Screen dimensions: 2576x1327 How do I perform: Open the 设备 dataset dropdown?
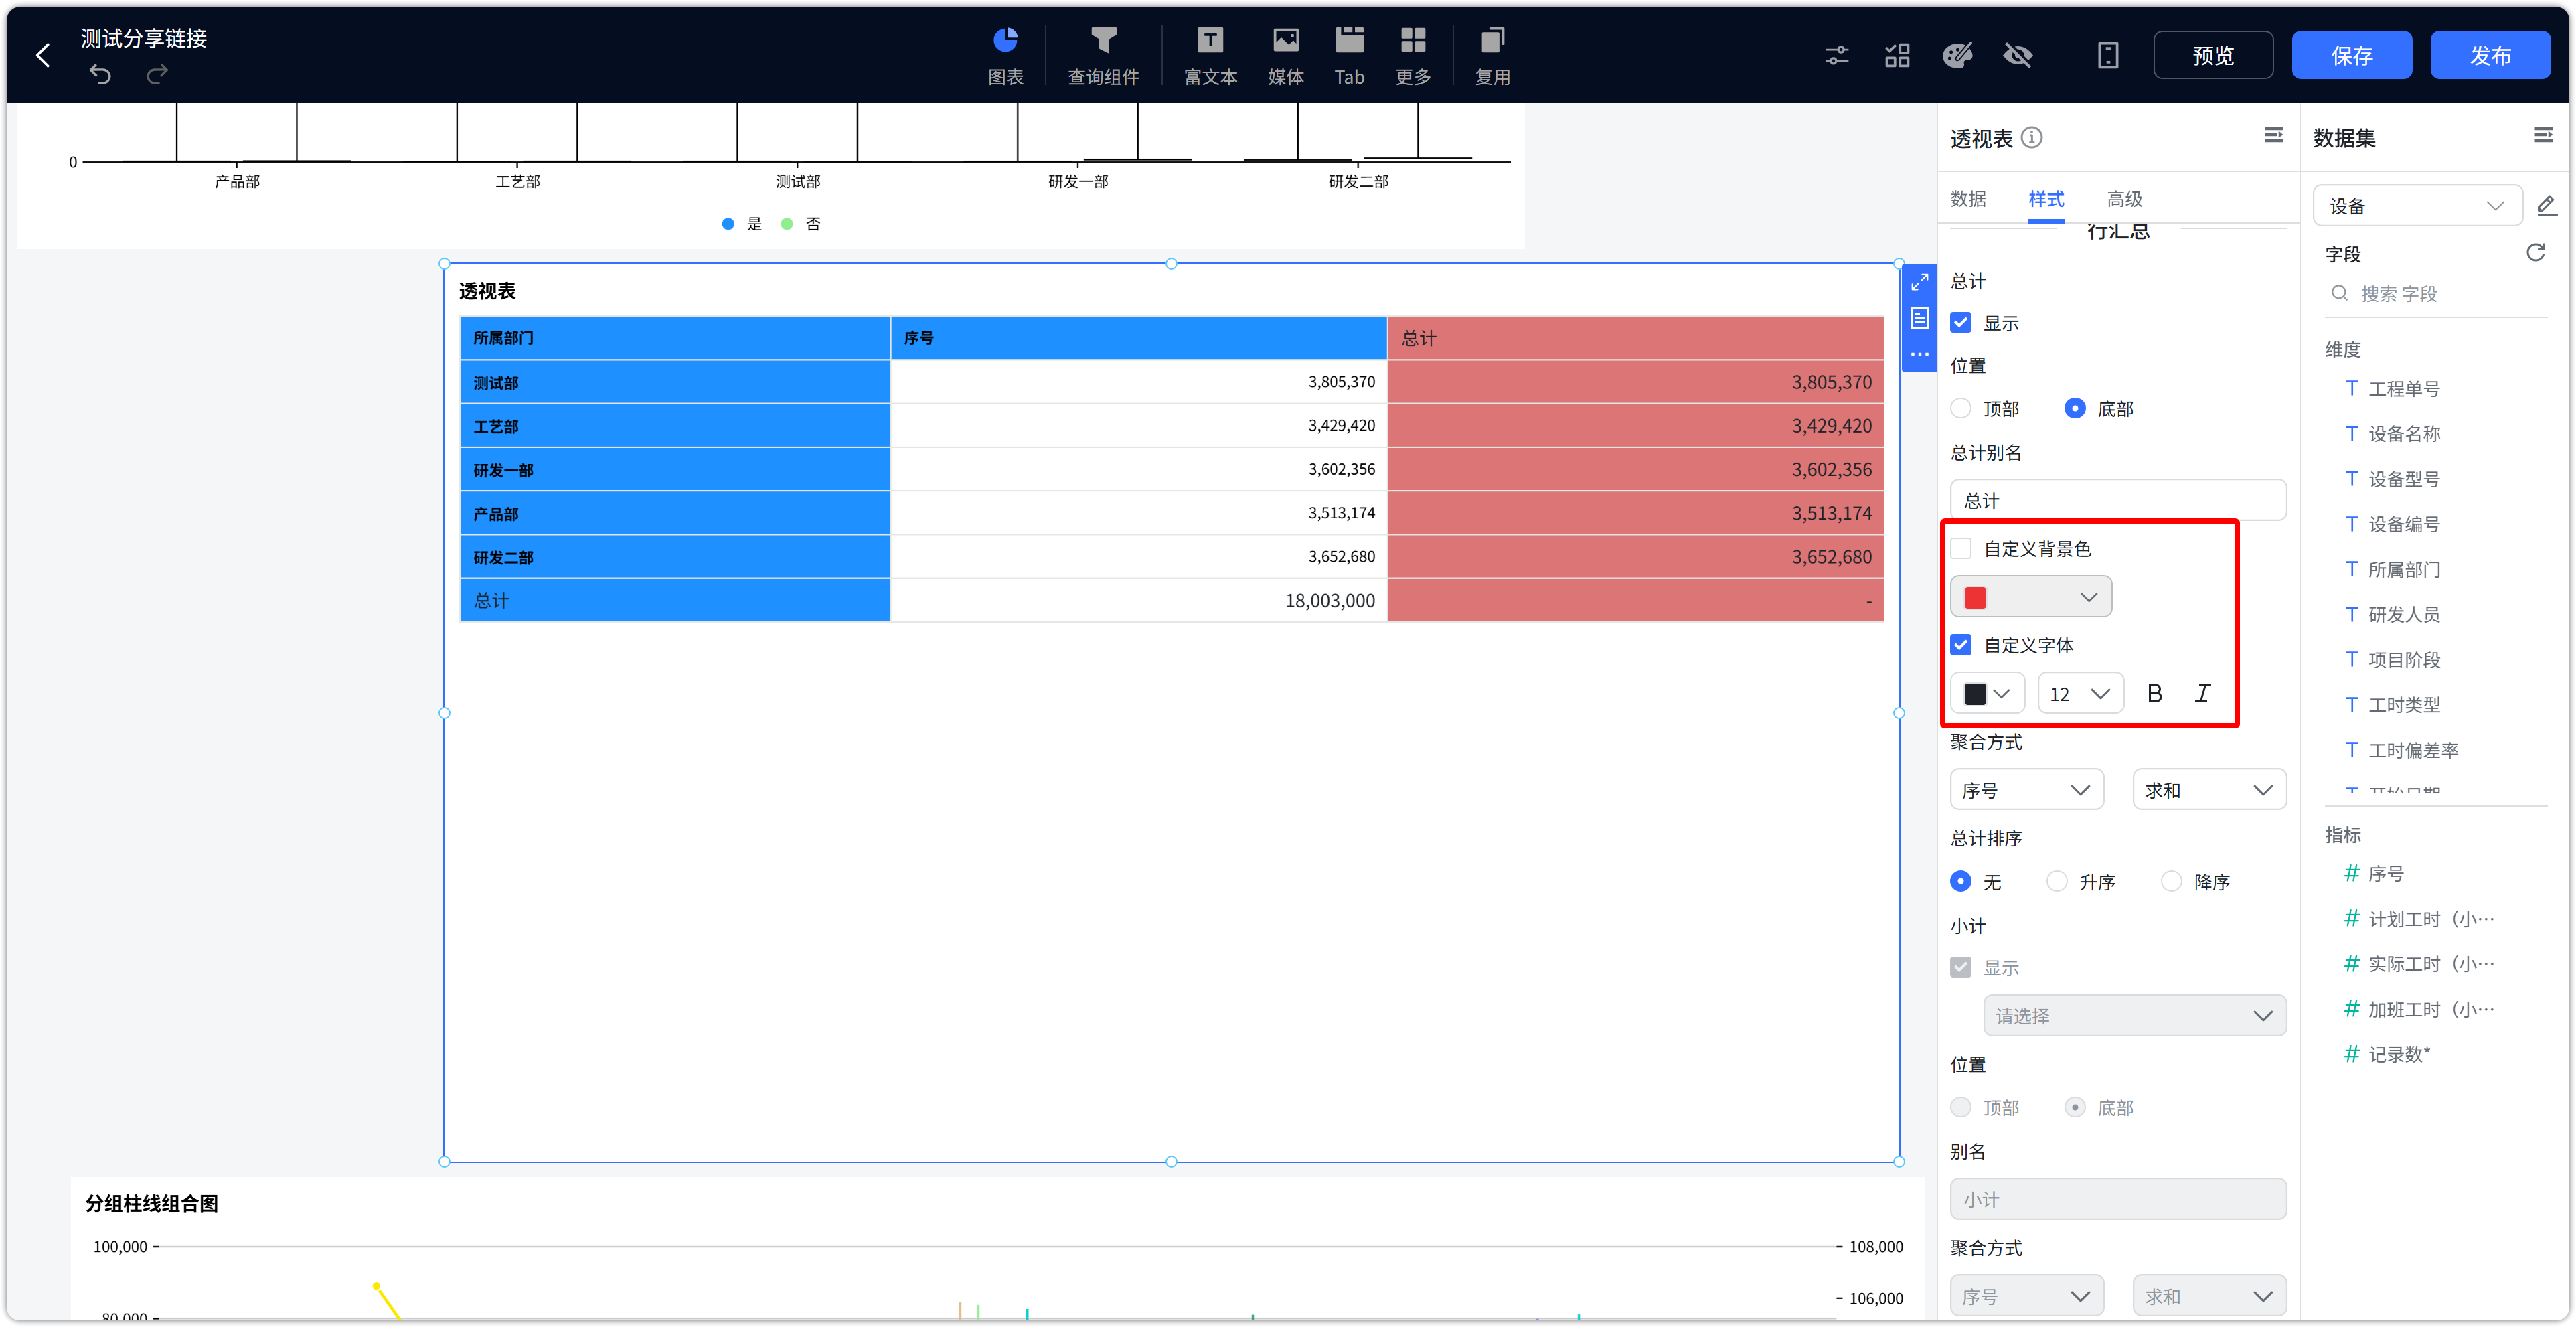pyautogui.click(x=2417, y=206)
